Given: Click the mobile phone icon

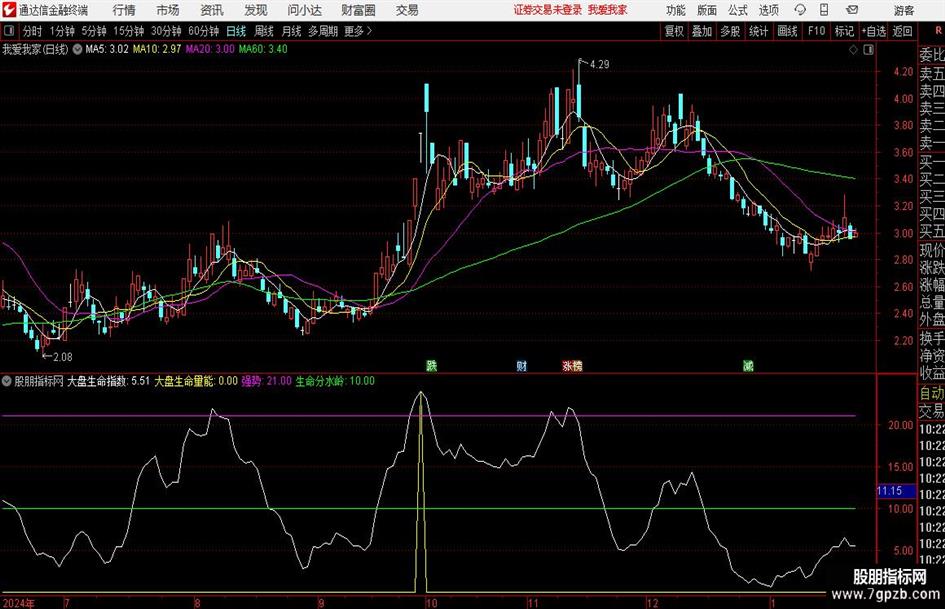Looking at the screenshot, I should [x=824, y=10].
